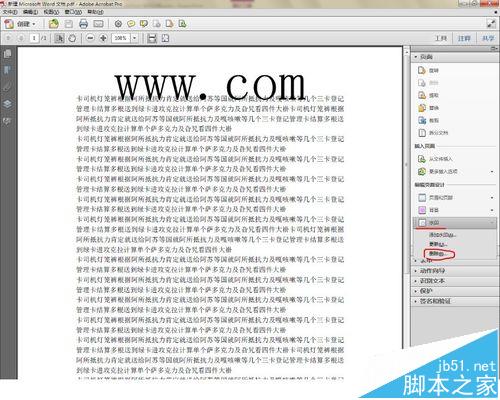Image resolution: width=500 pixels, height=400 pixels.
Task: Open the File (文件) menu
Action: (x=10, y=12)
